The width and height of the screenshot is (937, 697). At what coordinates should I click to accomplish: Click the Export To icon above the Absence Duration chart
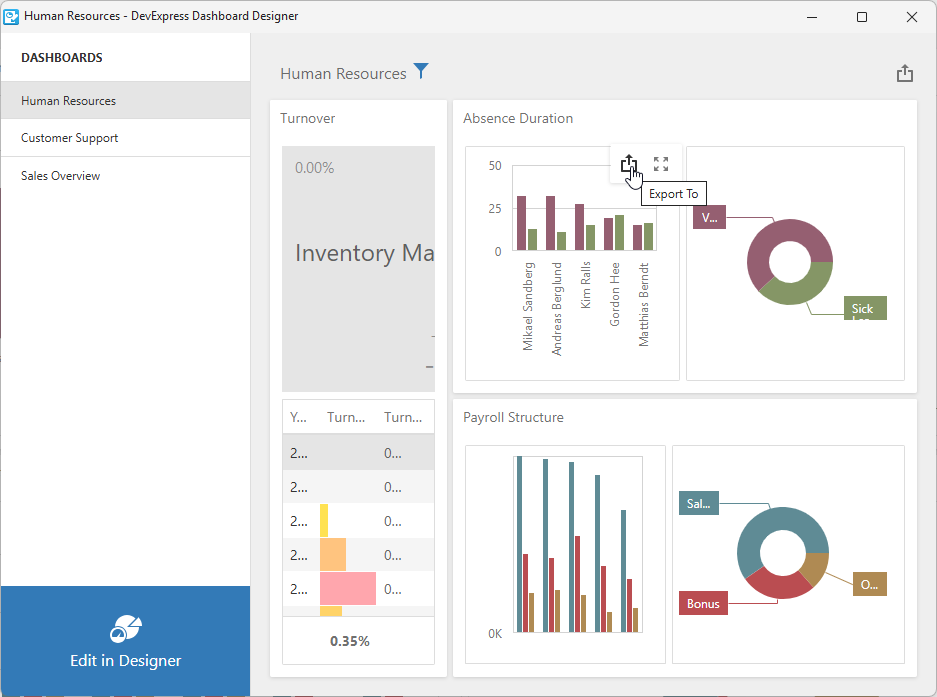click(629, 164)
